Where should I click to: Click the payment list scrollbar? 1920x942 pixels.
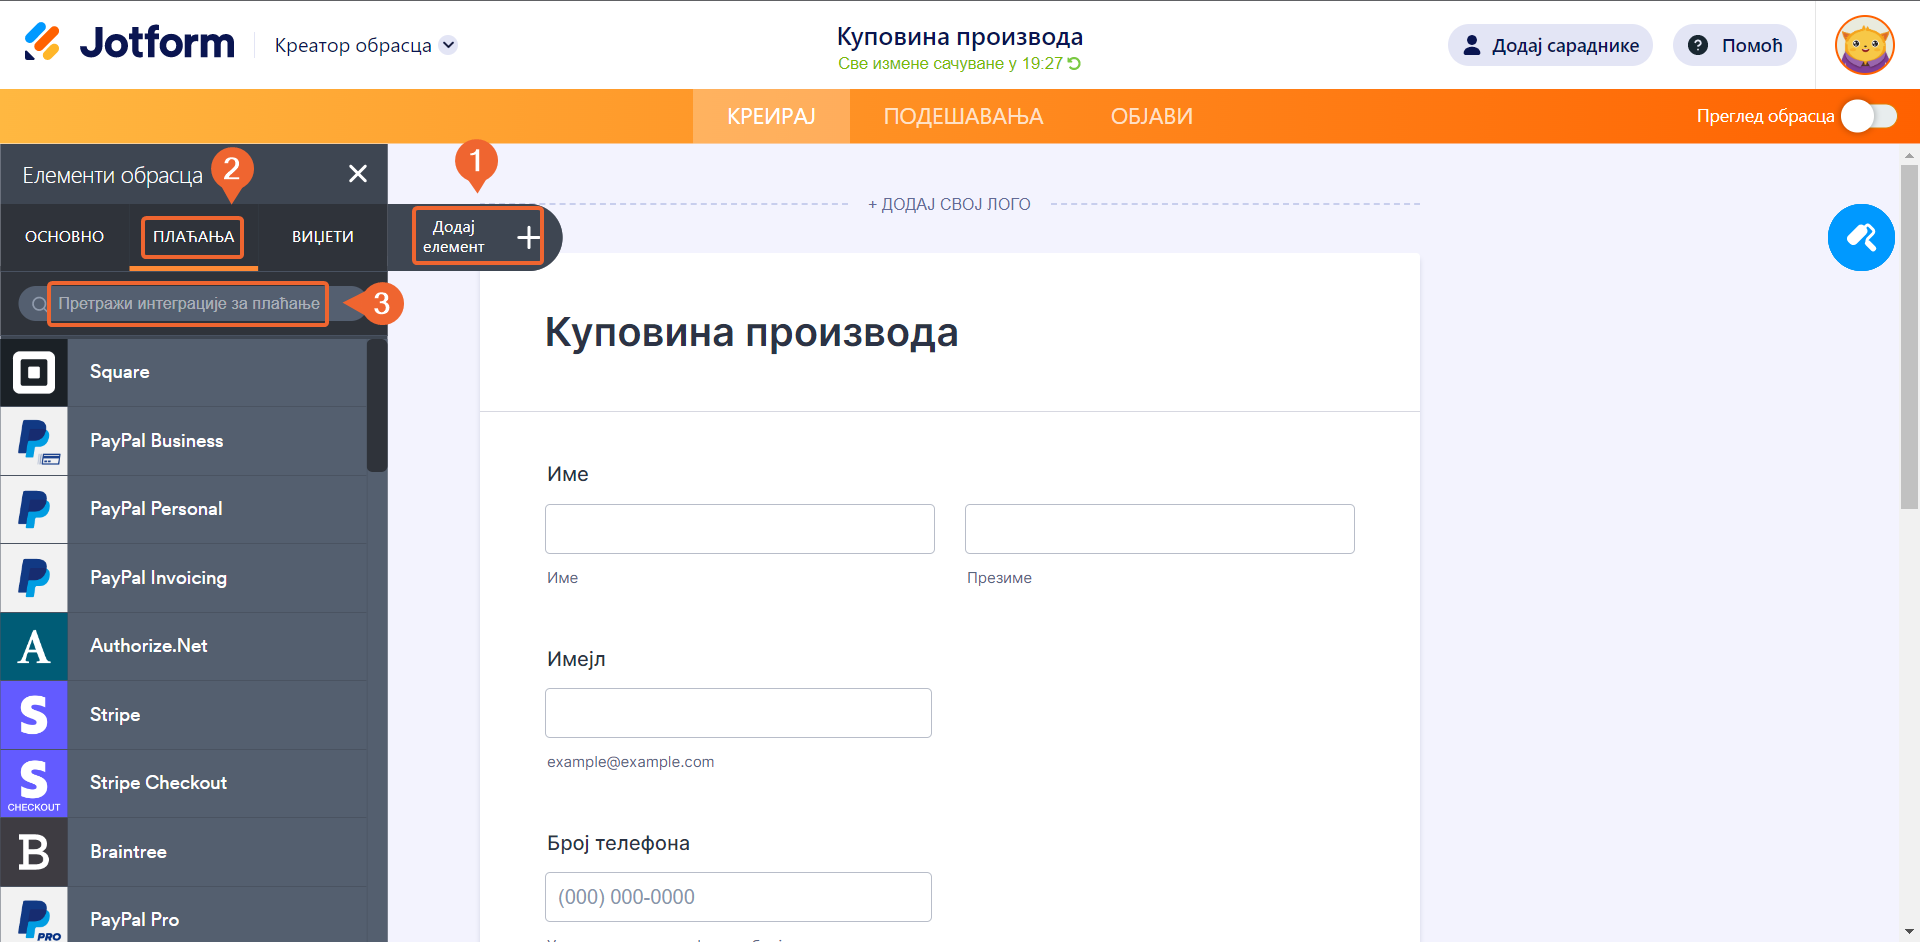point(377,405)
